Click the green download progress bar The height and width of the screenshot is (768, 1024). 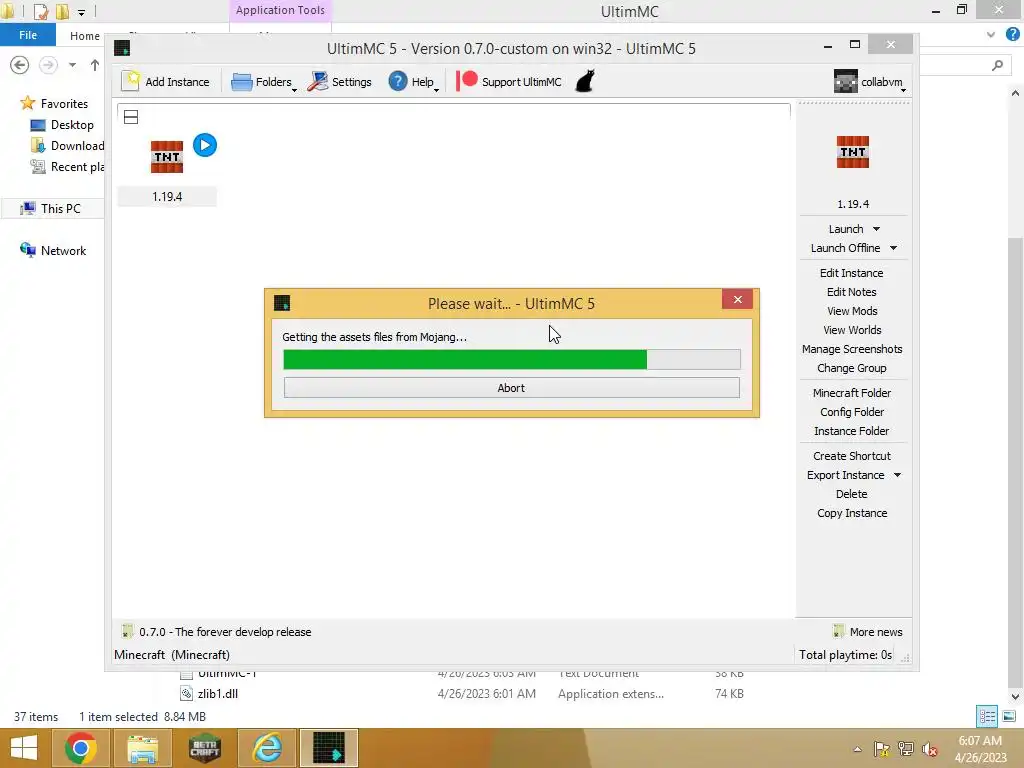[511, 359]
